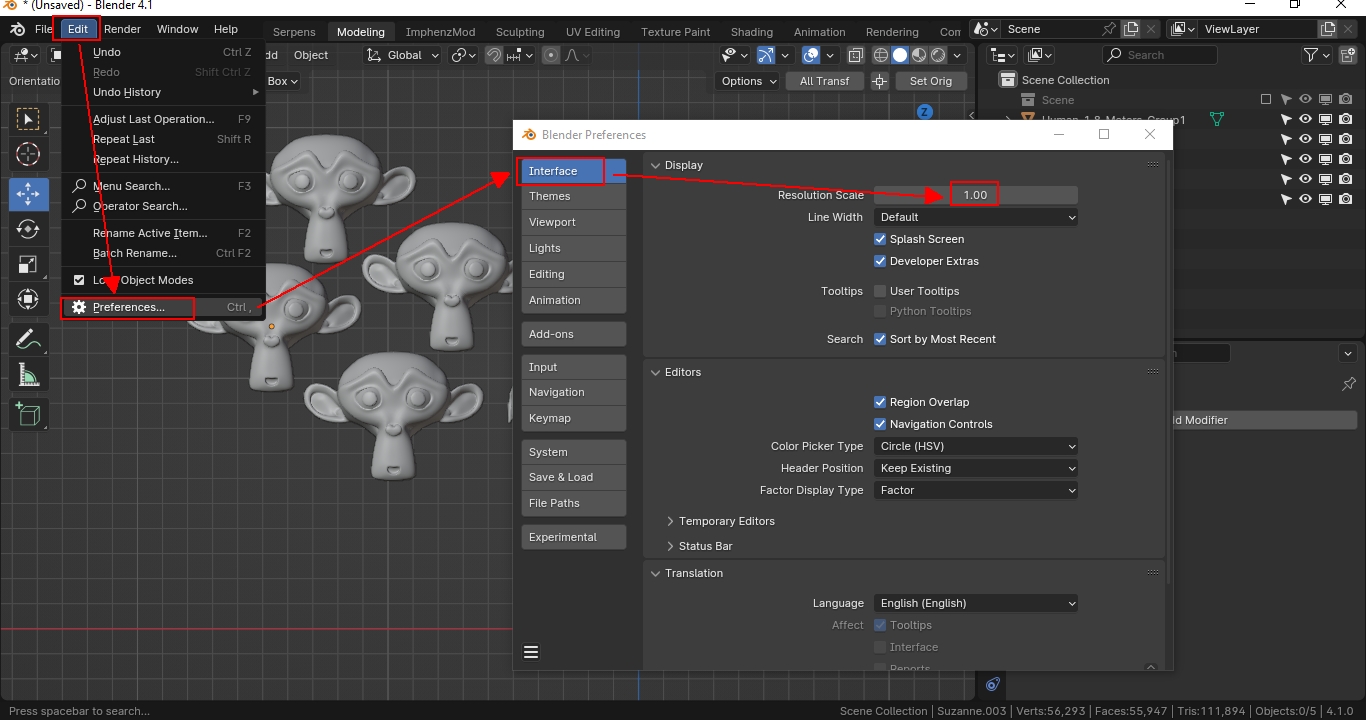Choose the Add Cube tool
The height and width of the screenshot is (720, 1366).
pos(28,414)
